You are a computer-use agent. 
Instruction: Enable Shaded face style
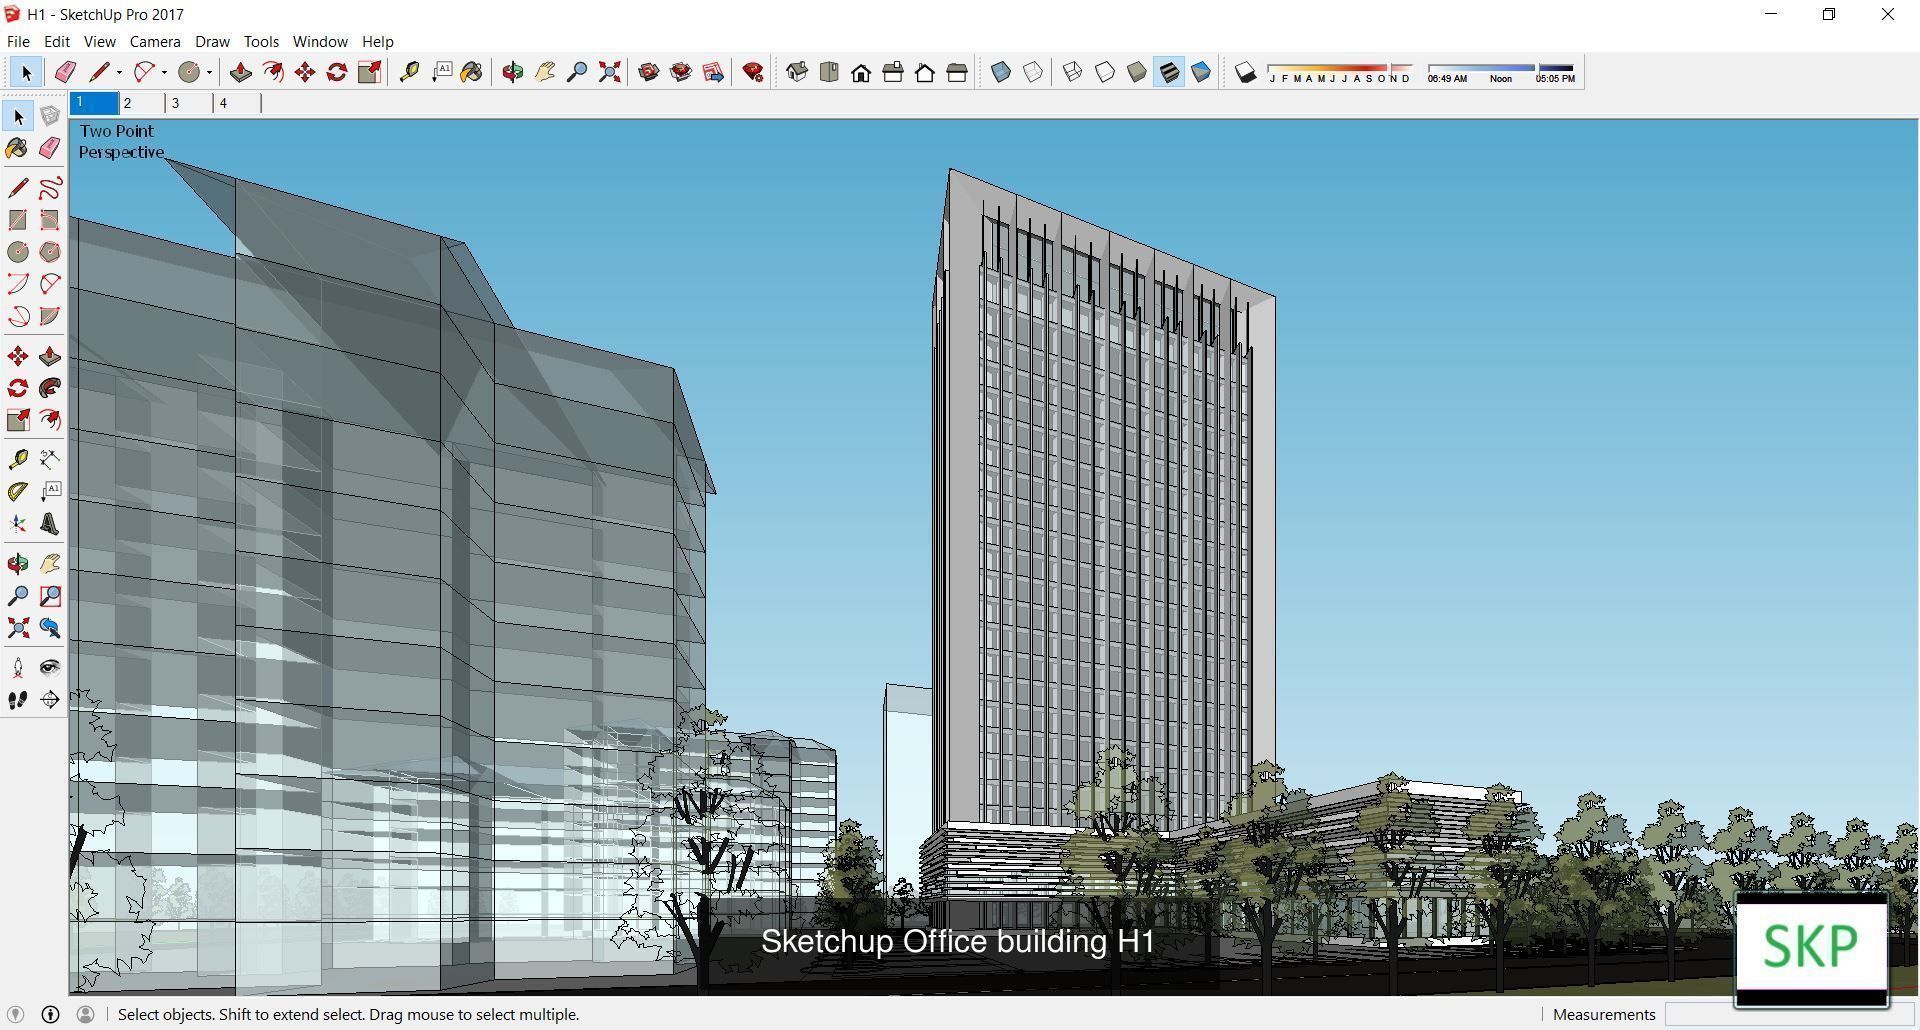pyautogui.click(x=1137, y=72)
